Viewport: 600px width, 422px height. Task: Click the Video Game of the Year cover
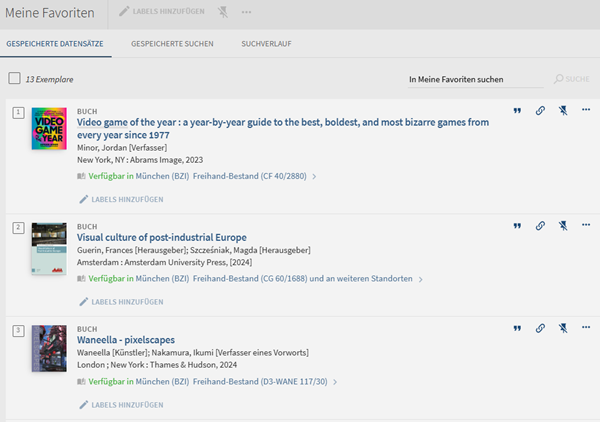[49, 129]
